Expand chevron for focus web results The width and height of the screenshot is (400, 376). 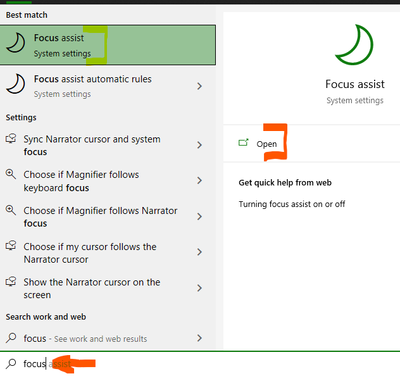(199, 338)
